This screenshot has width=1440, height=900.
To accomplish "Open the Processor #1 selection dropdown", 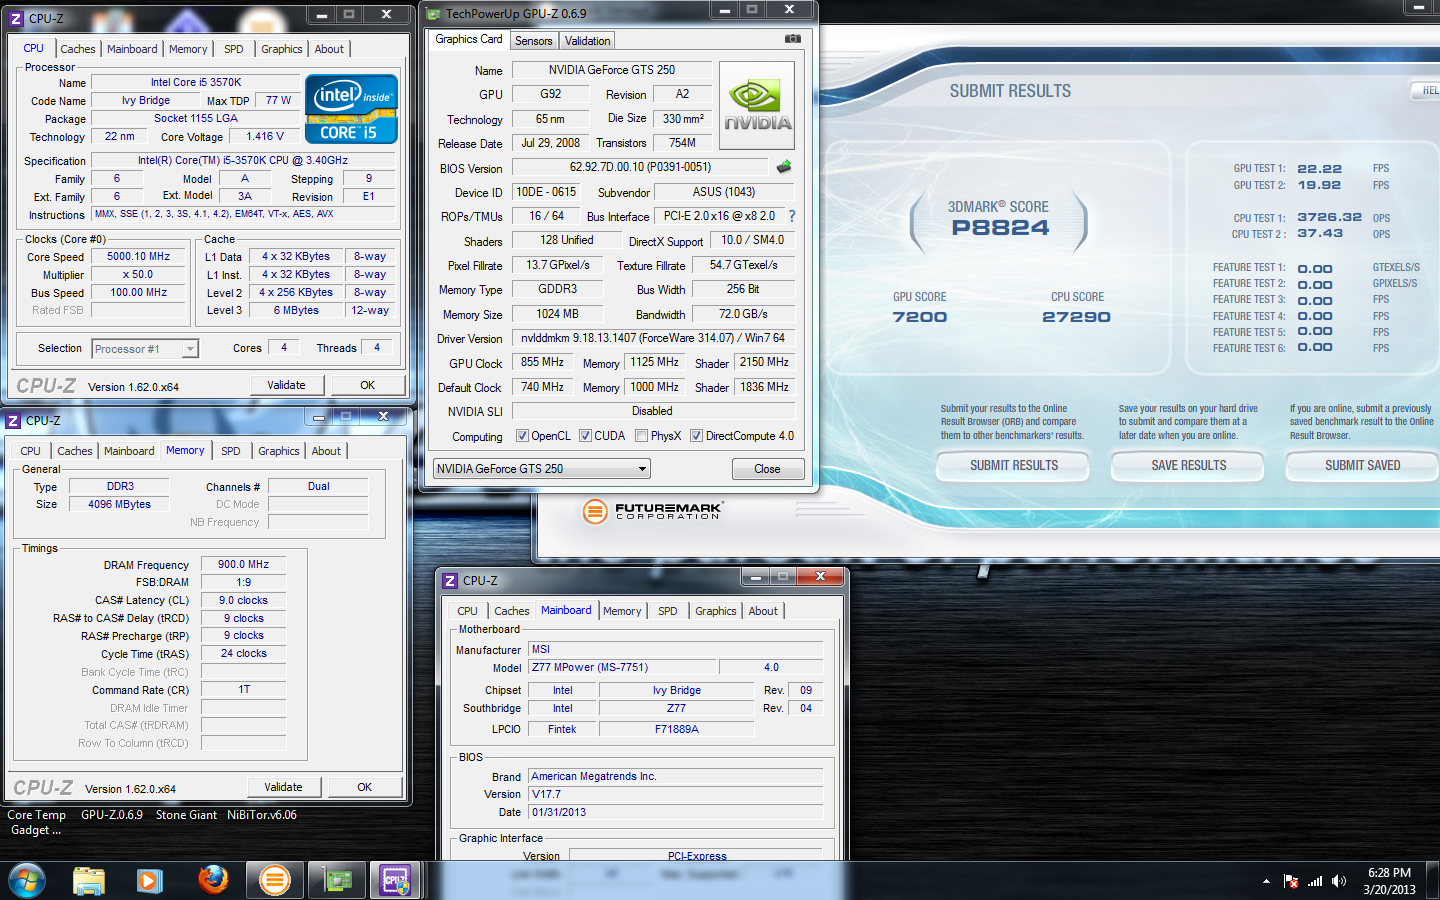I will click(145, 349).
